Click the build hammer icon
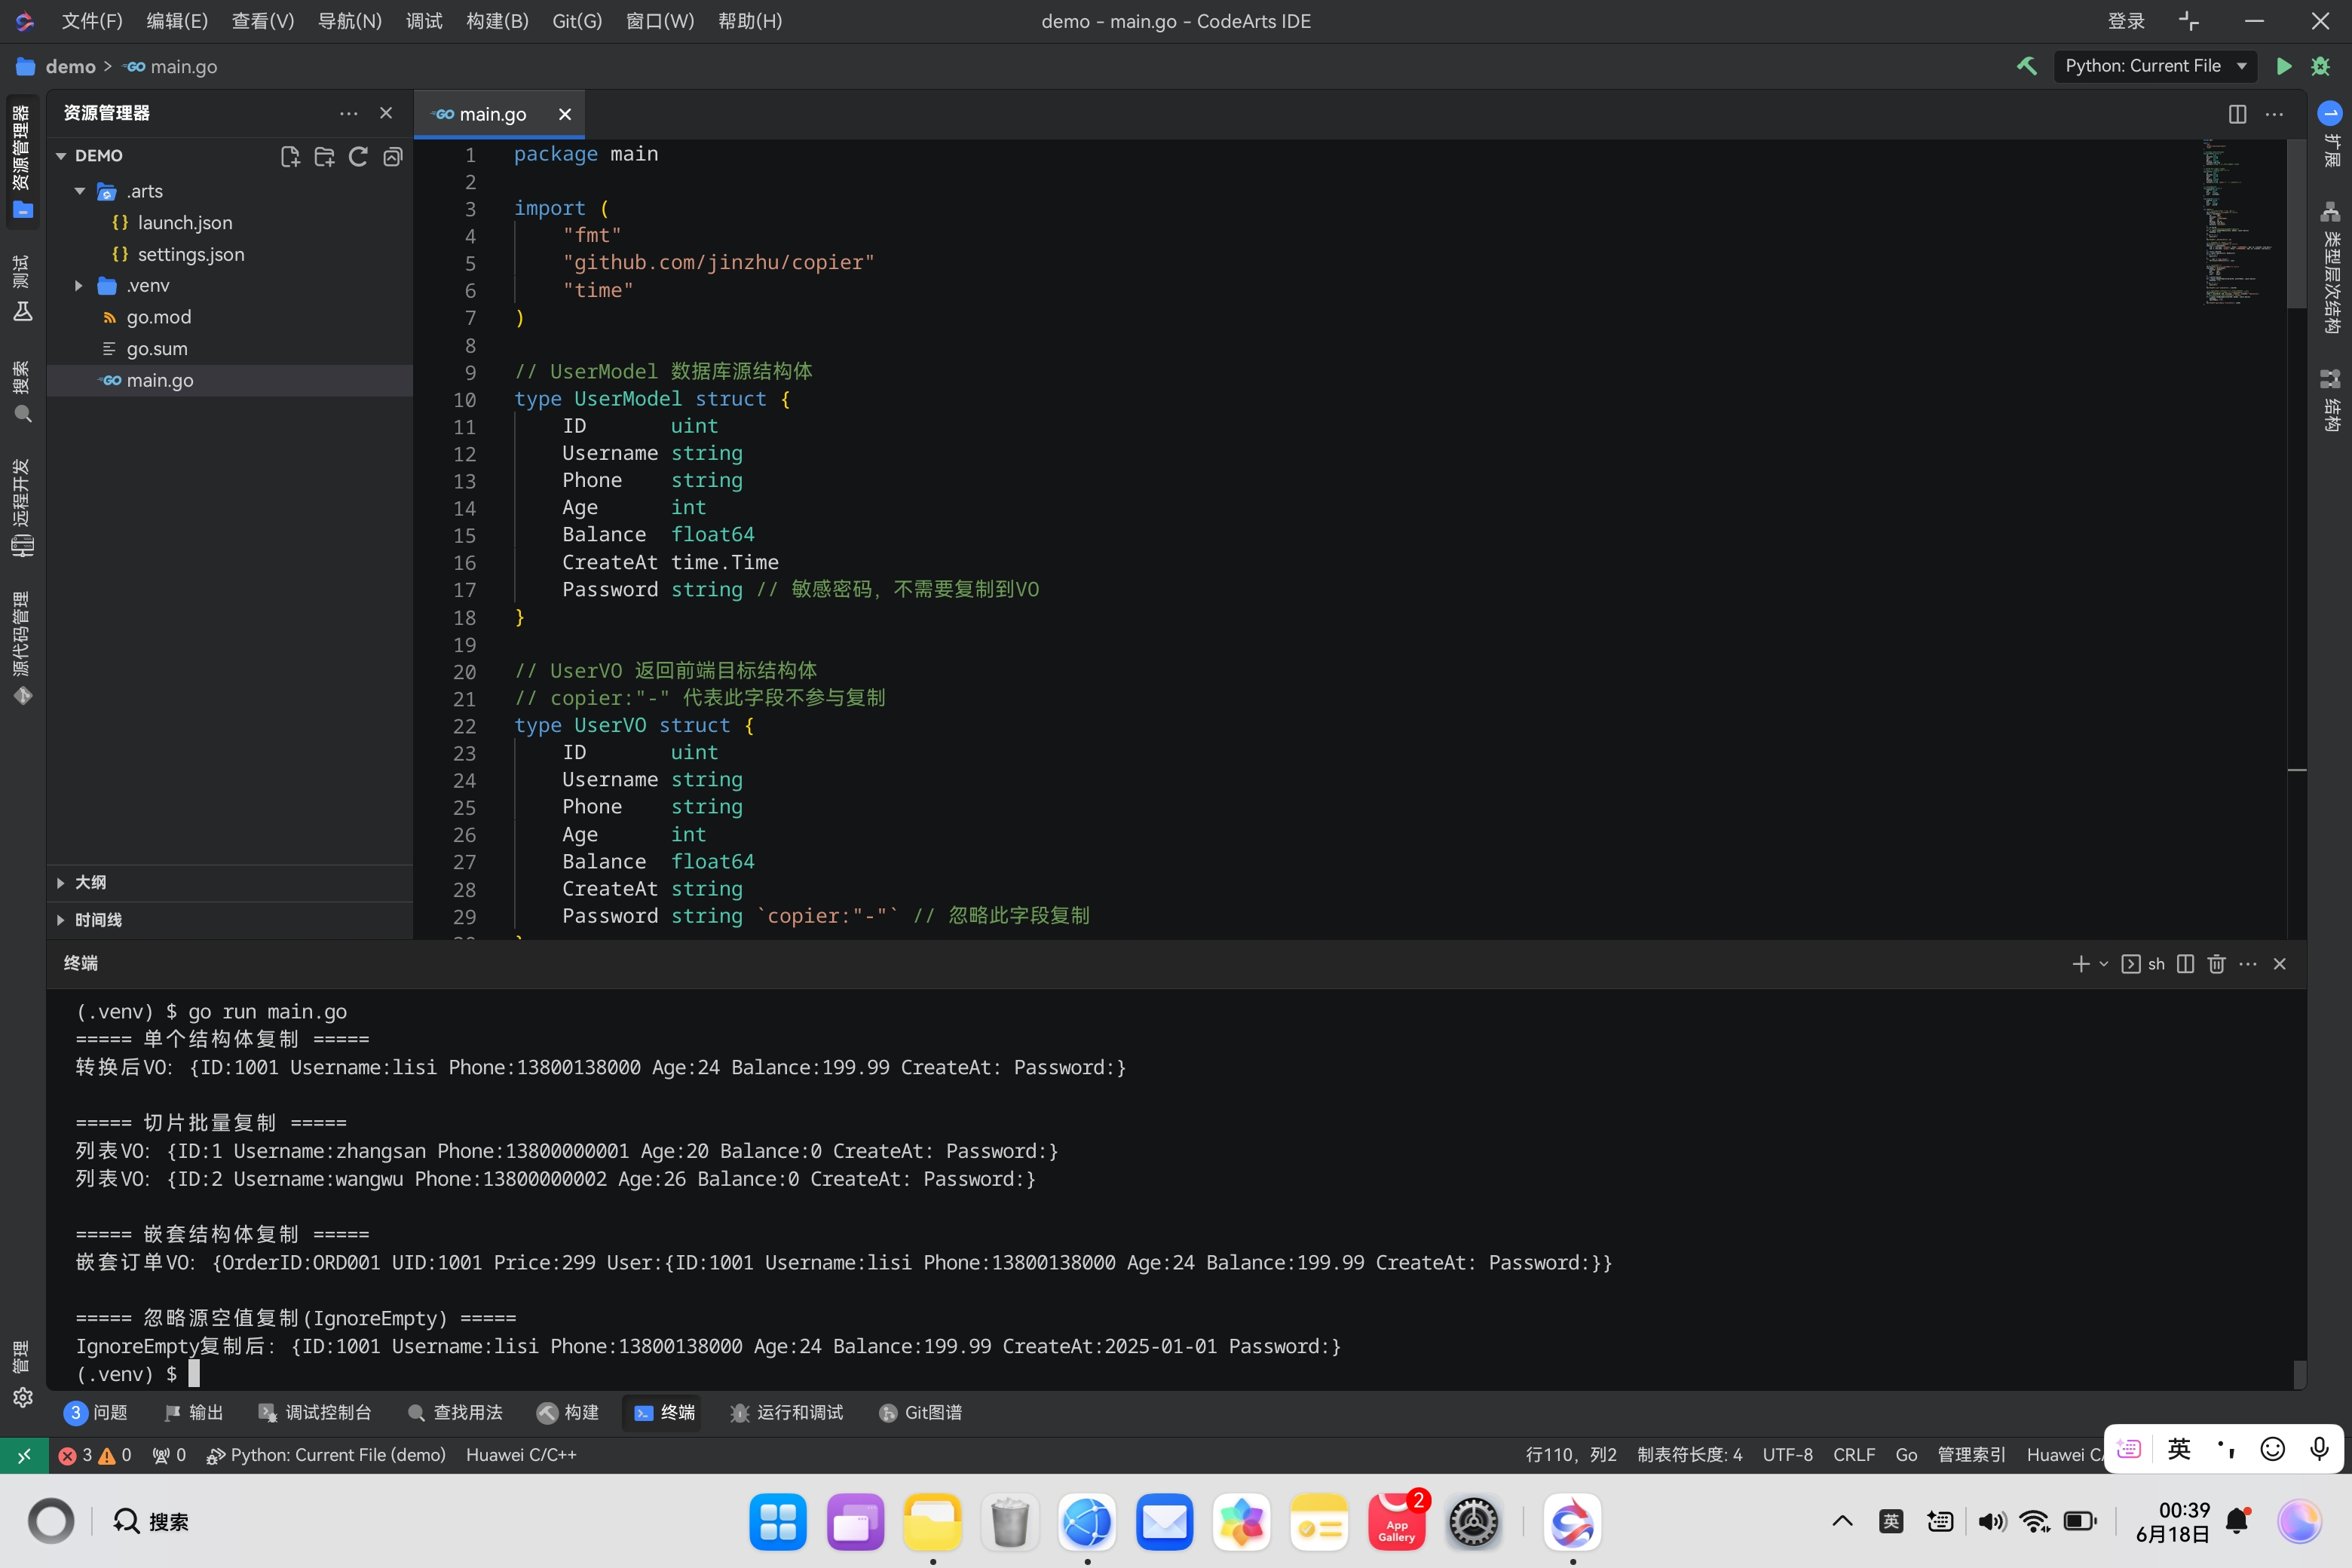 coord(2027,66)
